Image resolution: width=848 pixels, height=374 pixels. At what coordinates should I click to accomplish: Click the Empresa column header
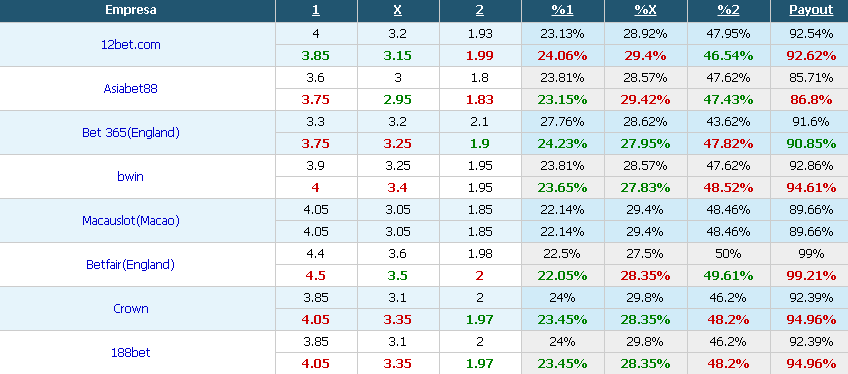(130, 10)
